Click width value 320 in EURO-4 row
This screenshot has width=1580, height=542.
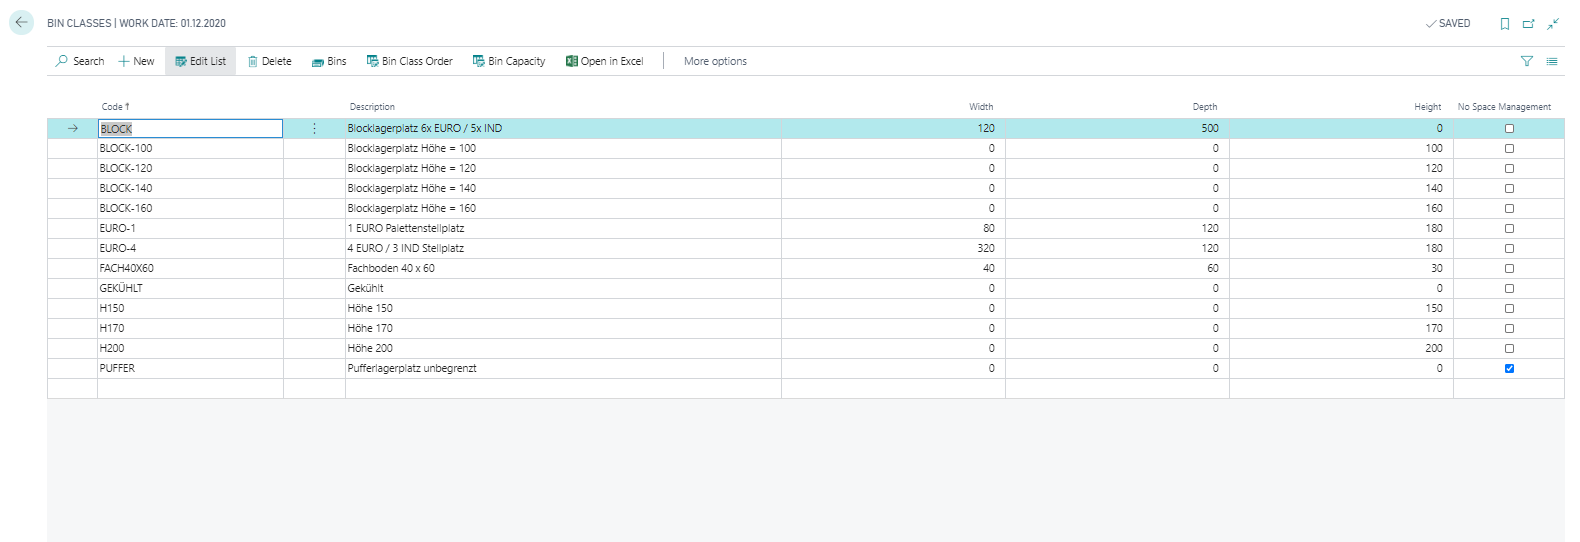[x=986, y=248]
